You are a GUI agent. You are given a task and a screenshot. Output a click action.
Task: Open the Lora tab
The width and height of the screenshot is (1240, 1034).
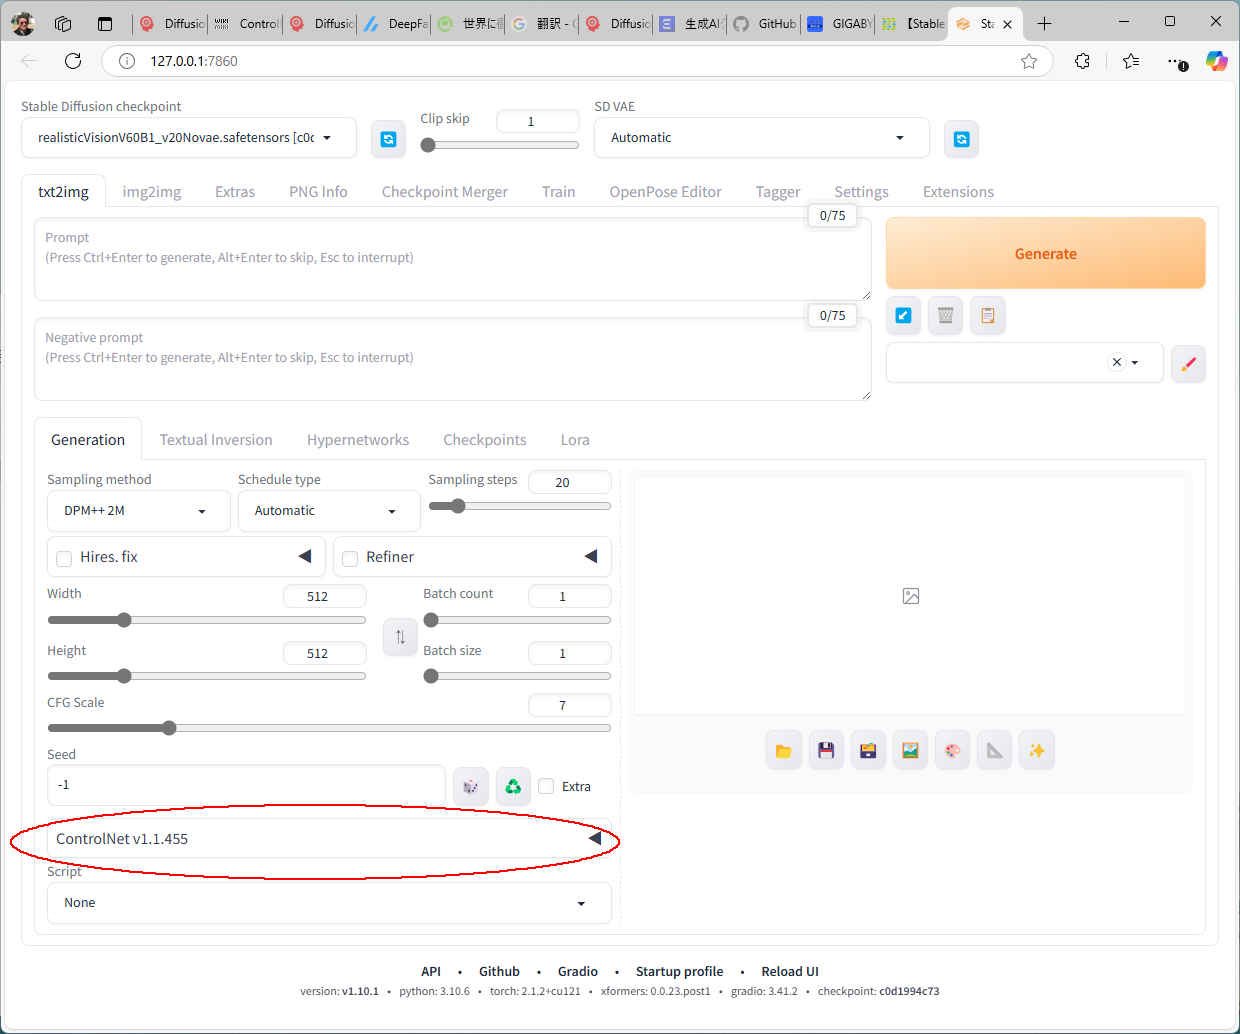(574, 440)
